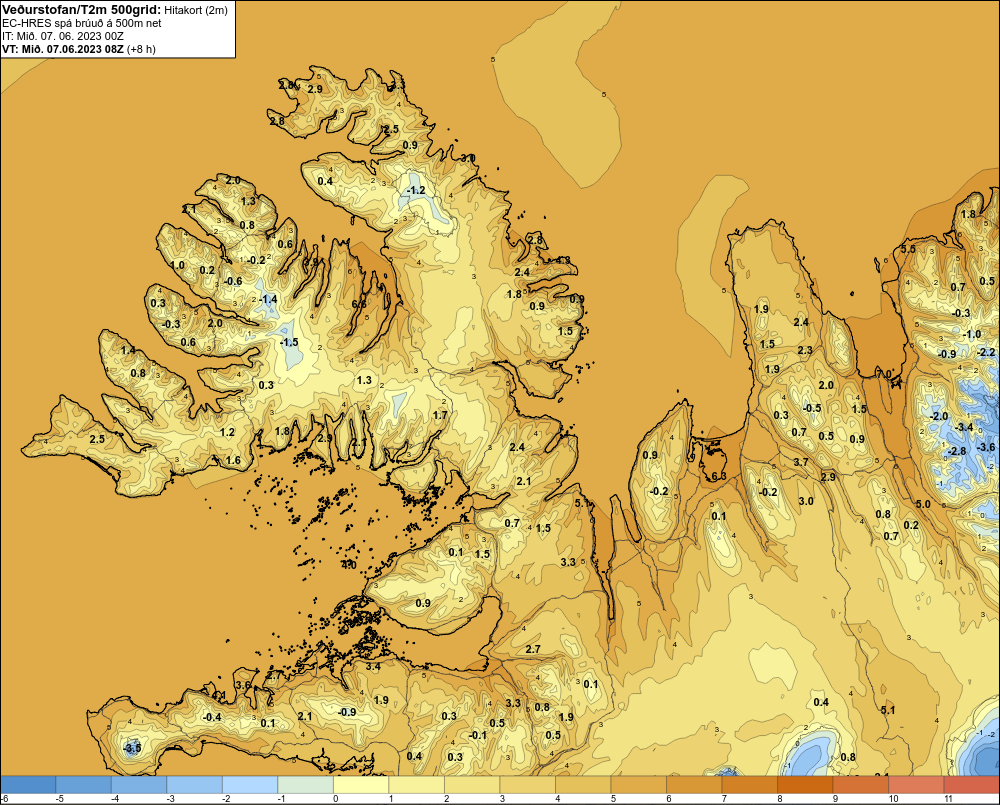Select the '-0.6' temperature label

coord(233,281)
